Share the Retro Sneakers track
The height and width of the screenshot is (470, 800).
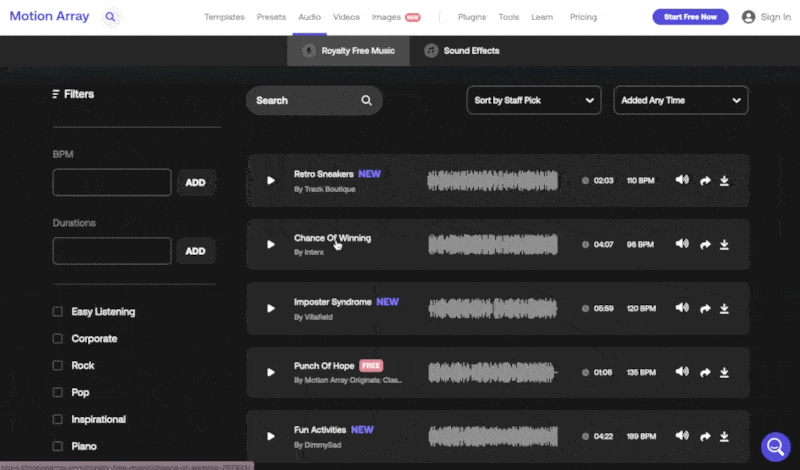click(x=705, y=181)
